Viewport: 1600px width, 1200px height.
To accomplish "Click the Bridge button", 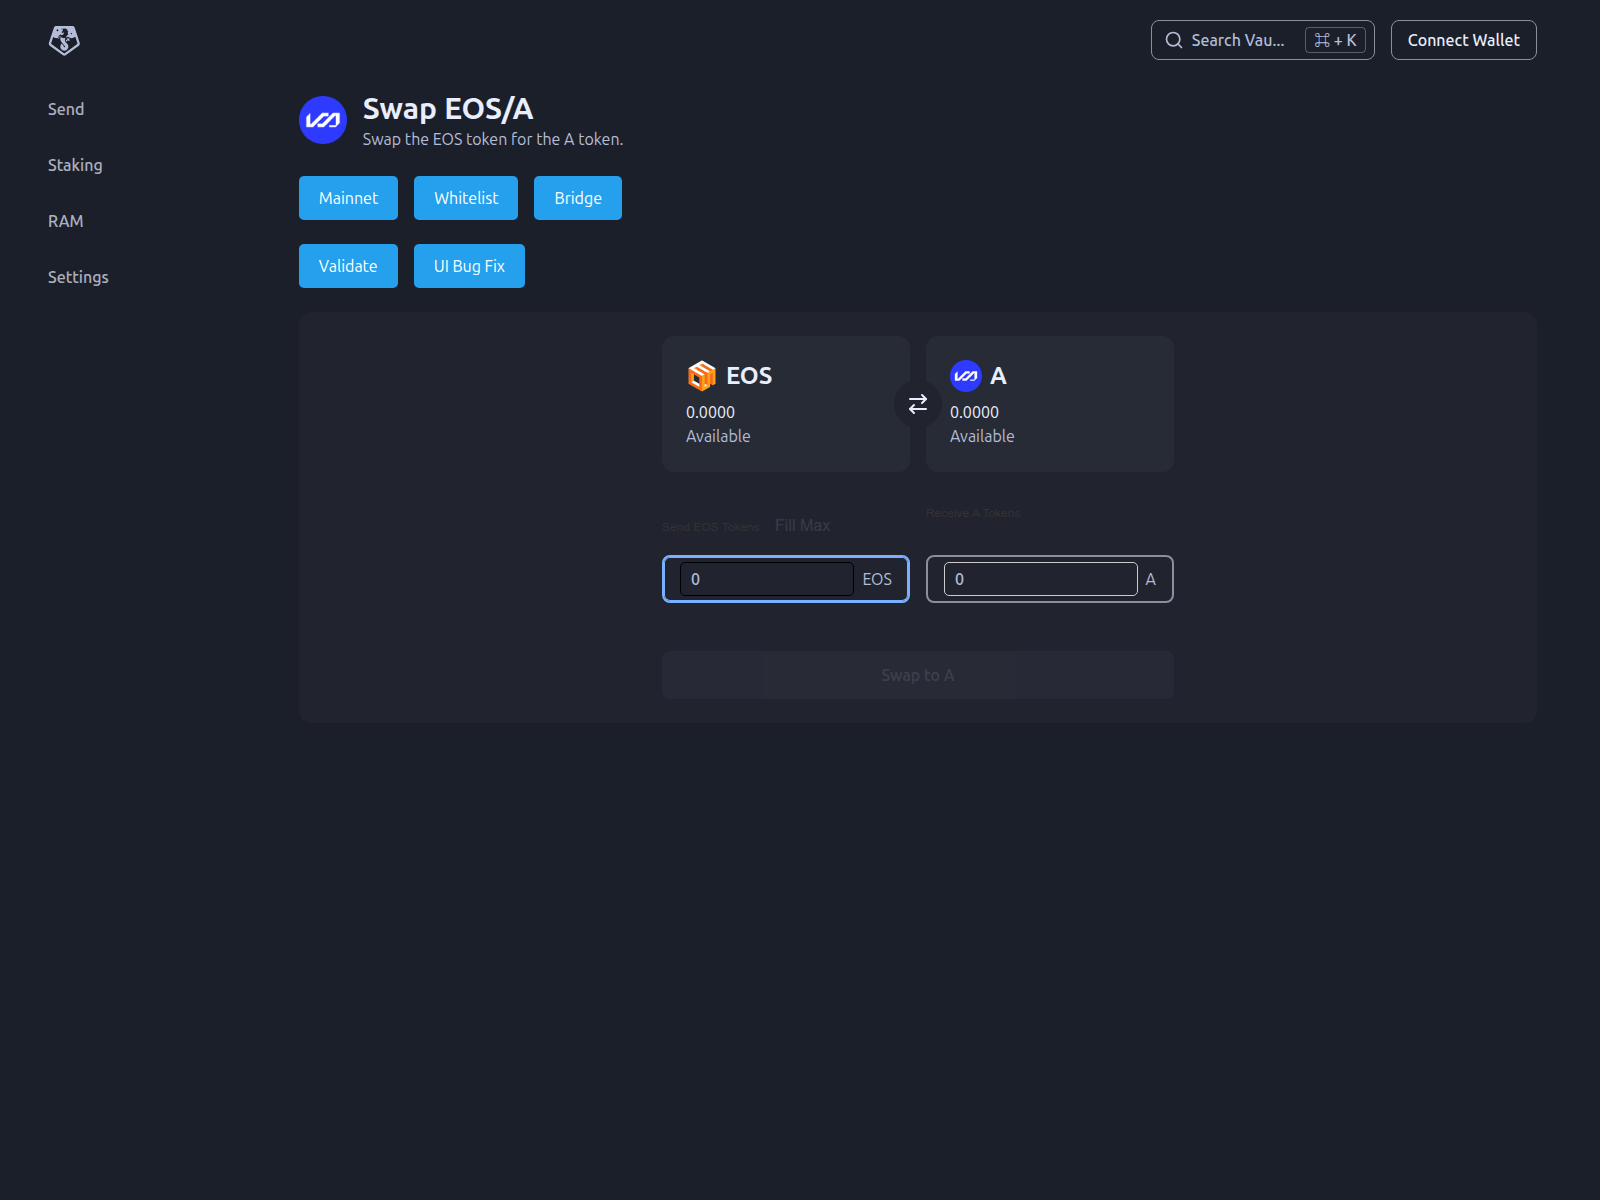I will tap(577, 197).
